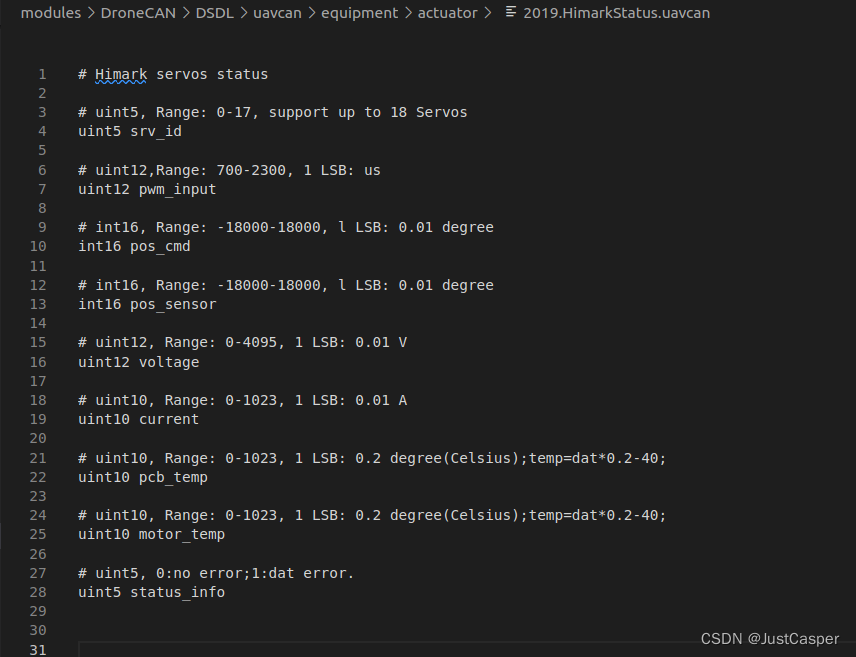The width and height of the screenshot is (856, 657).
Task: Click the uint12 pwm_input line
Action: click(x=147, y=190)
